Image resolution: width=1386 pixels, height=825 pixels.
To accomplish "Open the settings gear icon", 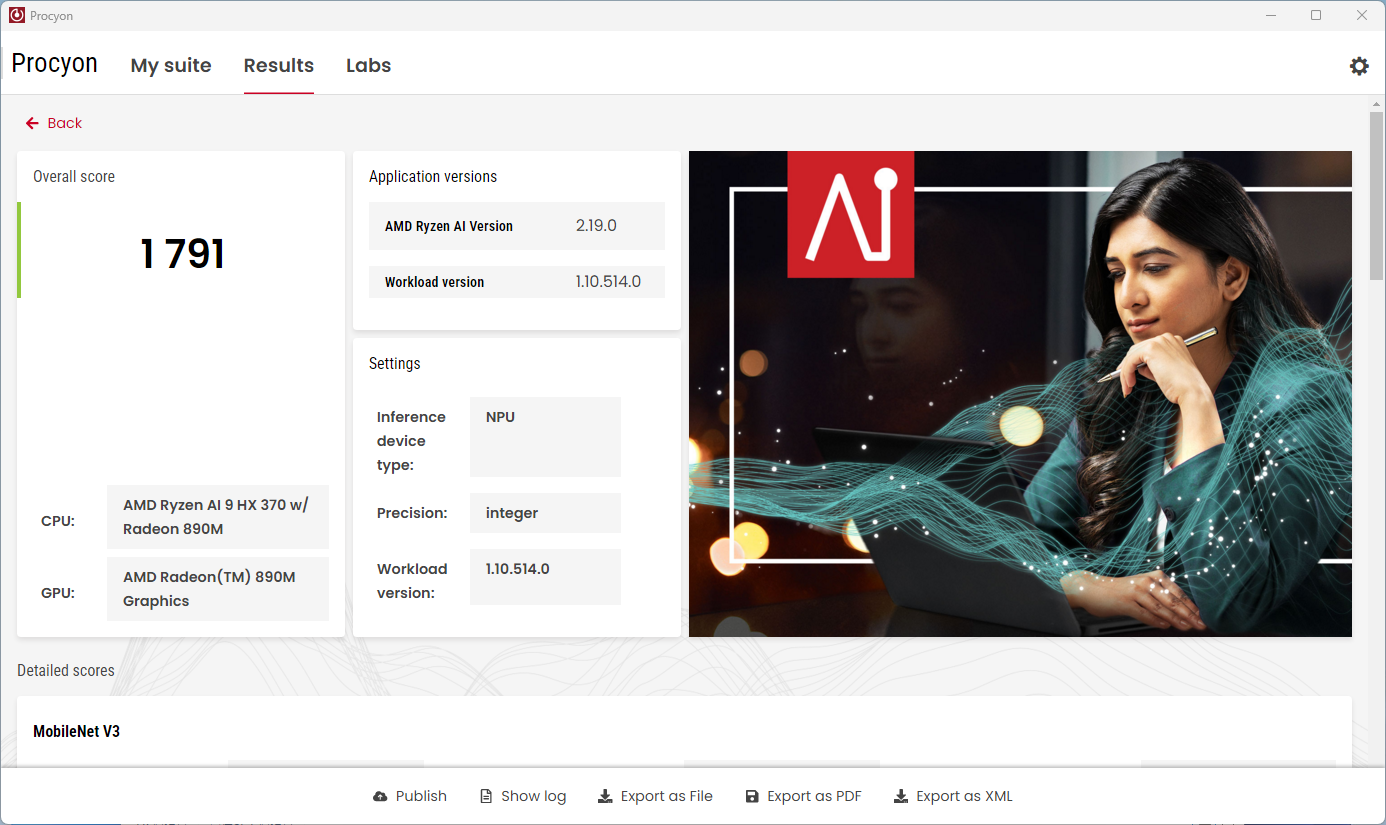I will pyautogui.click(x=1359, y=66).
